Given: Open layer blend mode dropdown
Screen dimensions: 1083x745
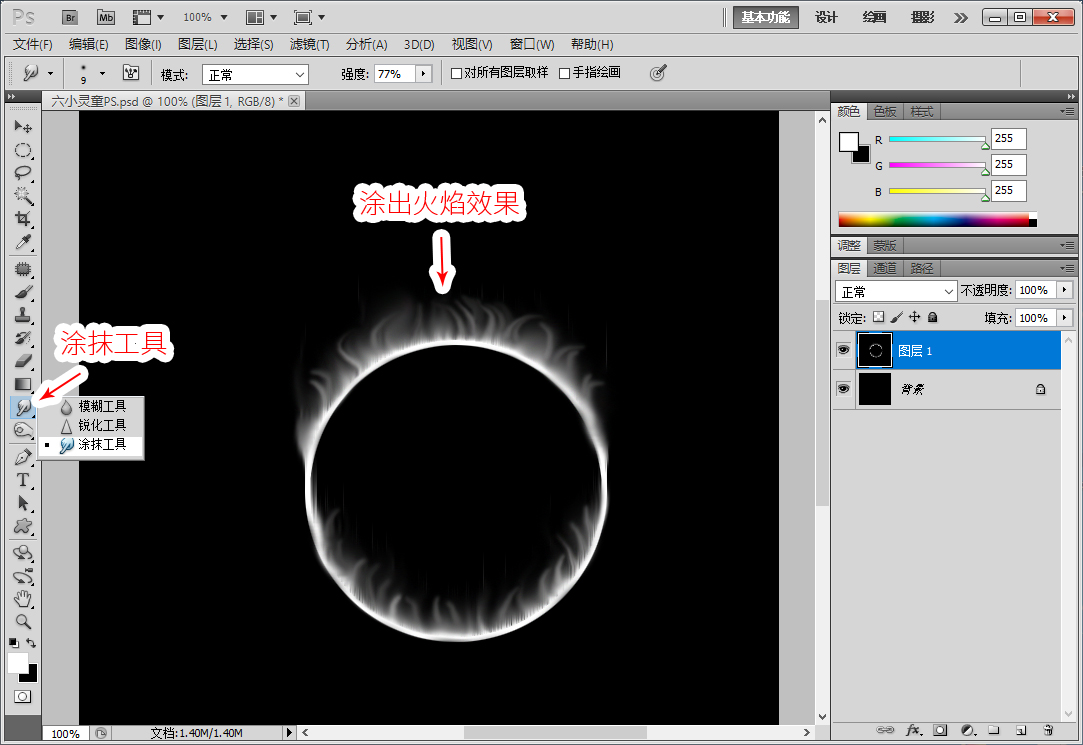Looking at the screenshot, I should click(x=896, y=291).
